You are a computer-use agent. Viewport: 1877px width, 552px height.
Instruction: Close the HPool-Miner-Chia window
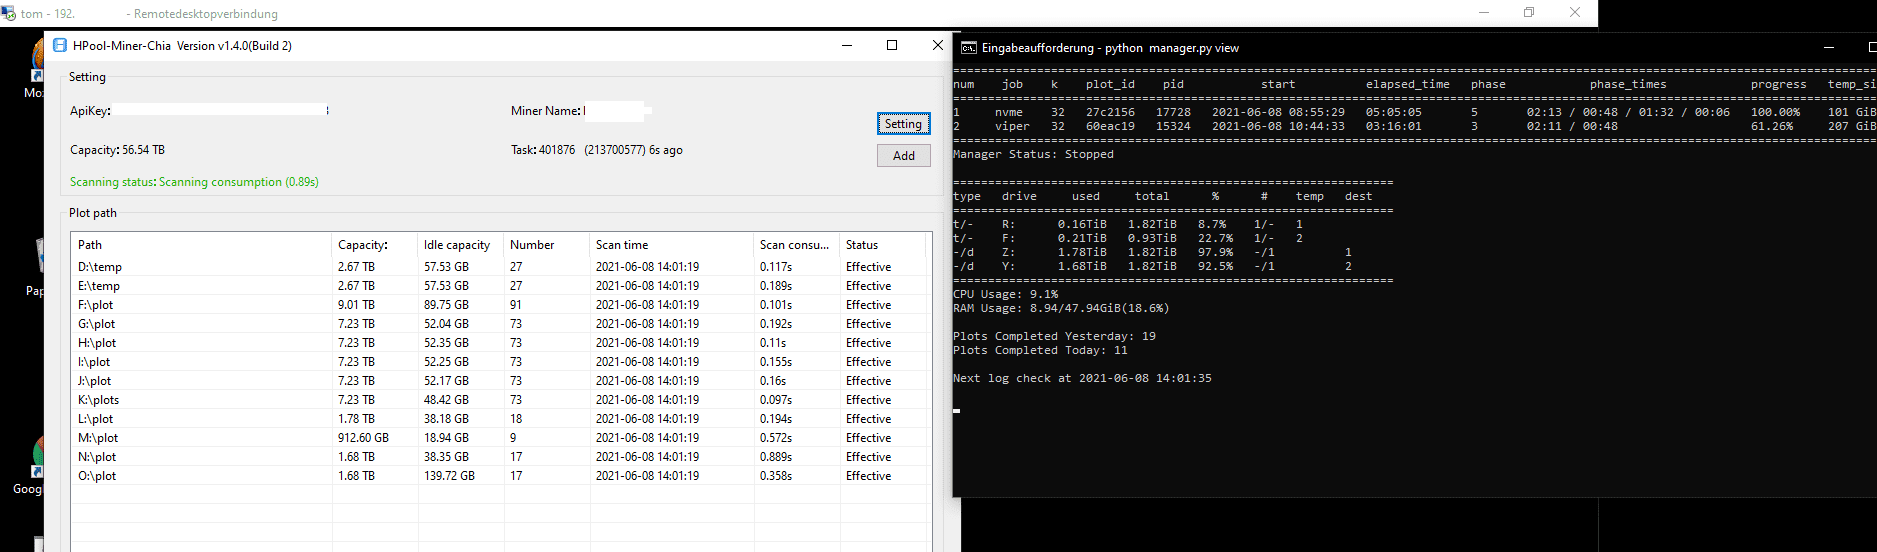937,45
